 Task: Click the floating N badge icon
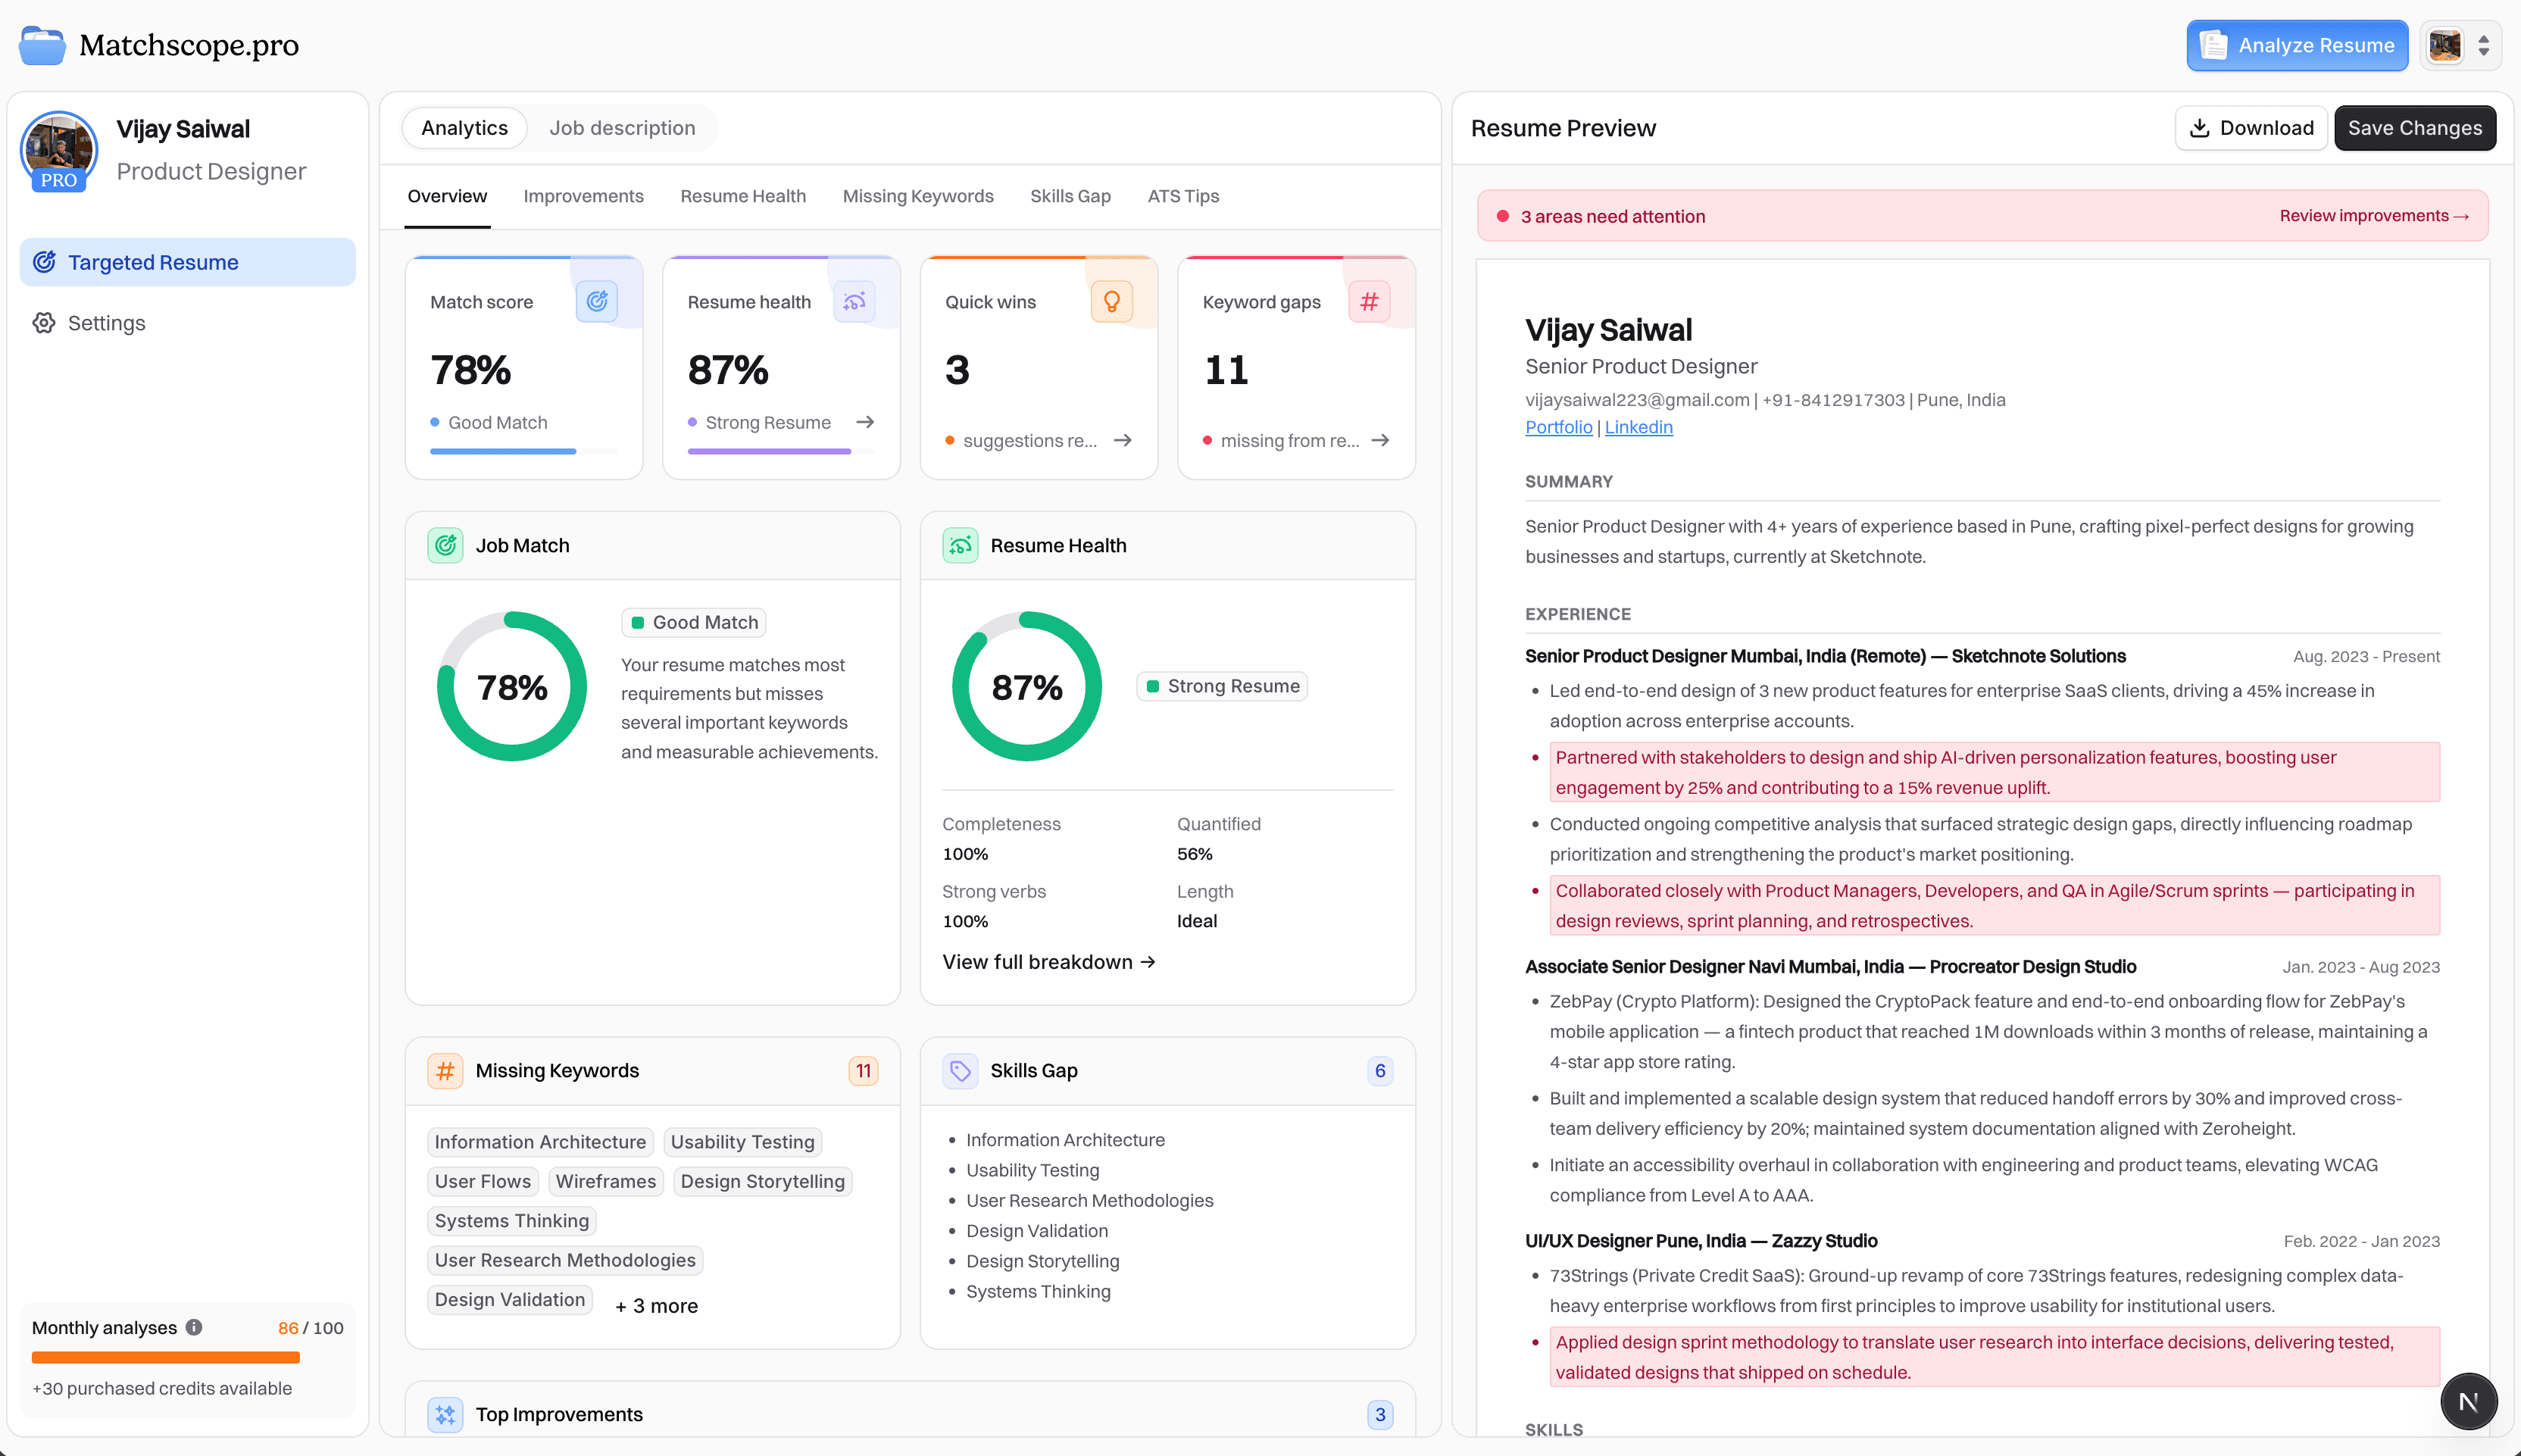tap(2468, 1401)
